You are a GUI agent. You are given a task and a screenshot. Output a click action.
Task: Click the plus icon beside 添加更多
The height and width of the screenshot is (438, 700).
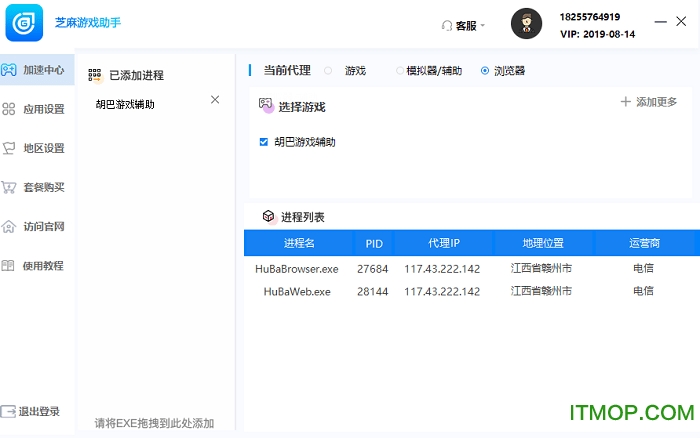[625, 102]
